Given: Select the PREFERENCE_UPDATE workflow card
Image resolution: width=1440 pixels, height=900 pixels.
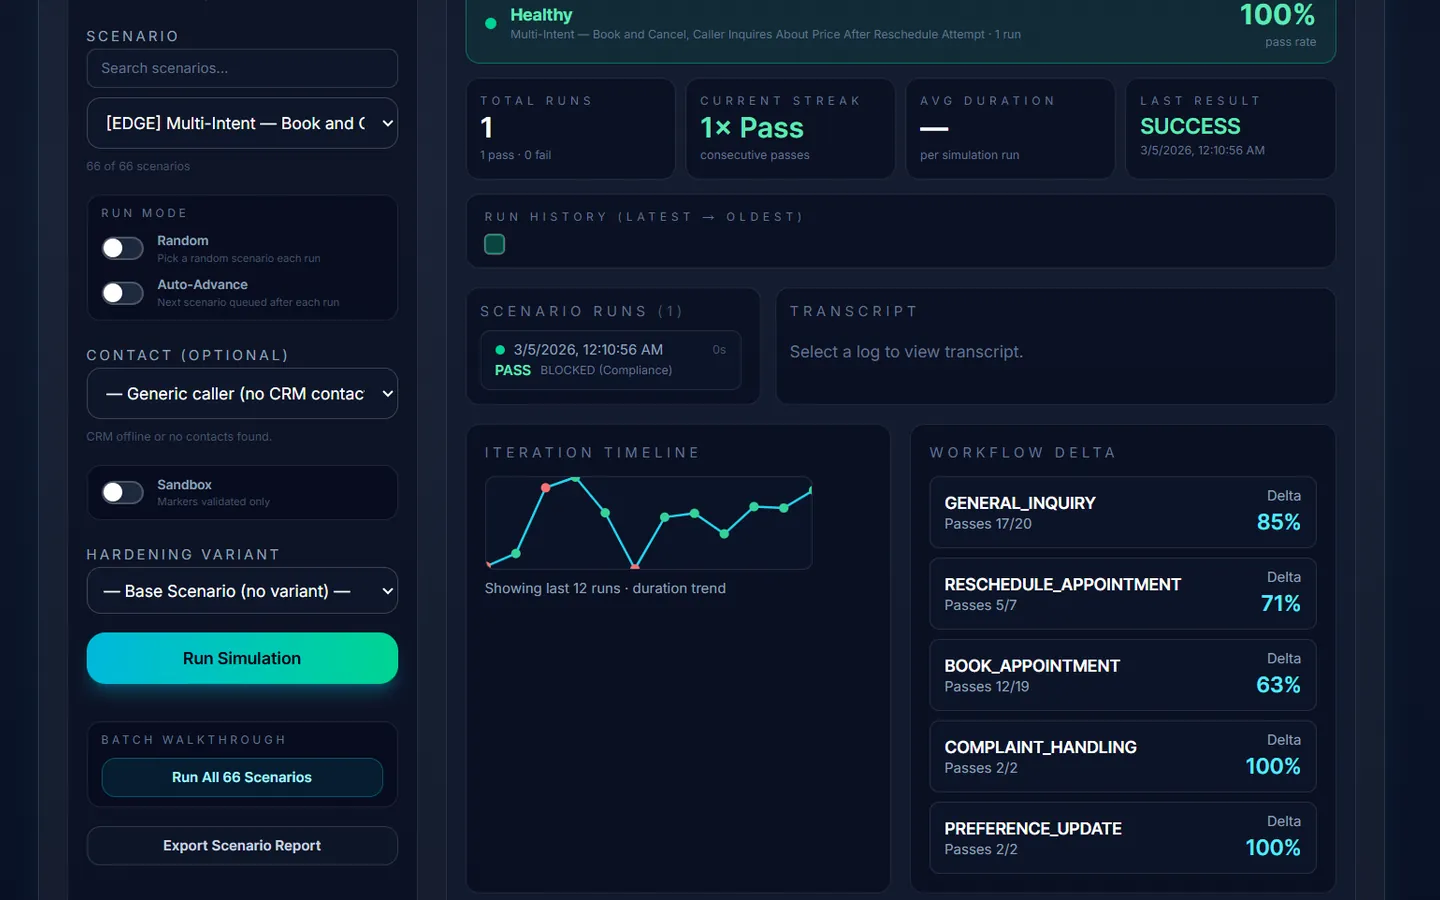Looking at the screenshot, I should [x=1123, y=838].
